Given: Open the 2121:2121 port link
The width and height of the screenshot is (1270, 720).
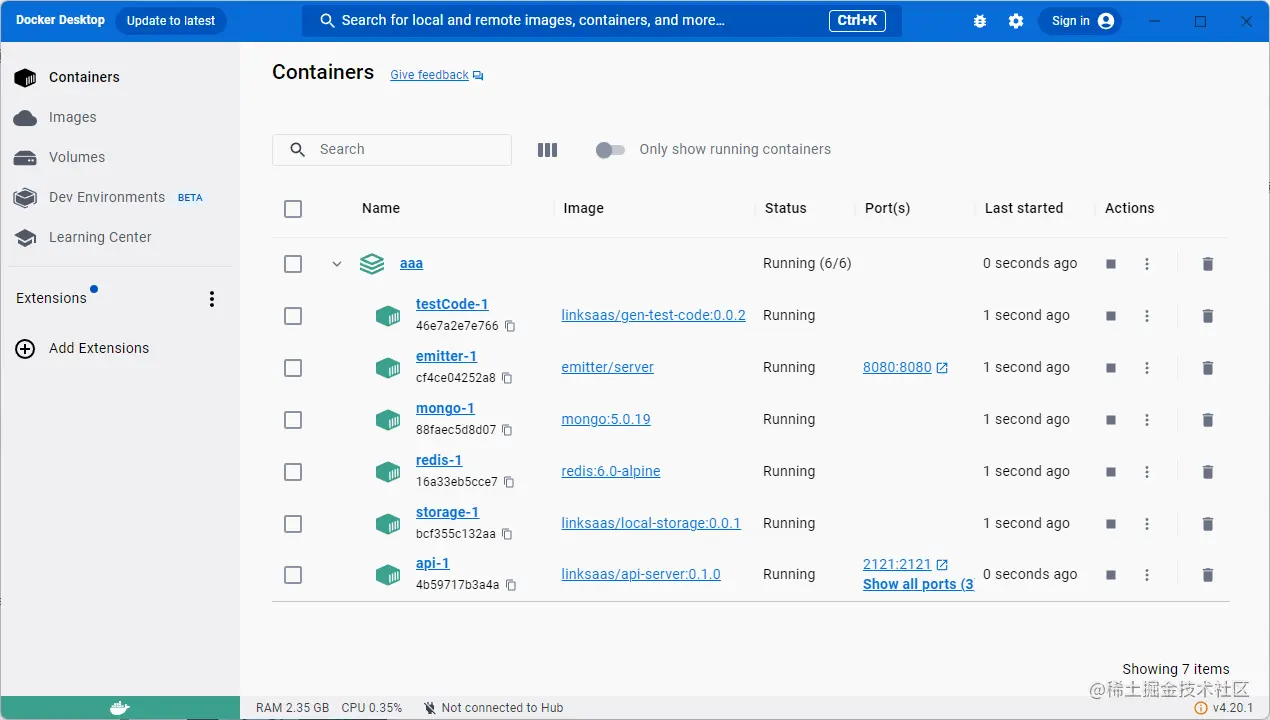Looking at the screenshot, I should click(905, 564).
